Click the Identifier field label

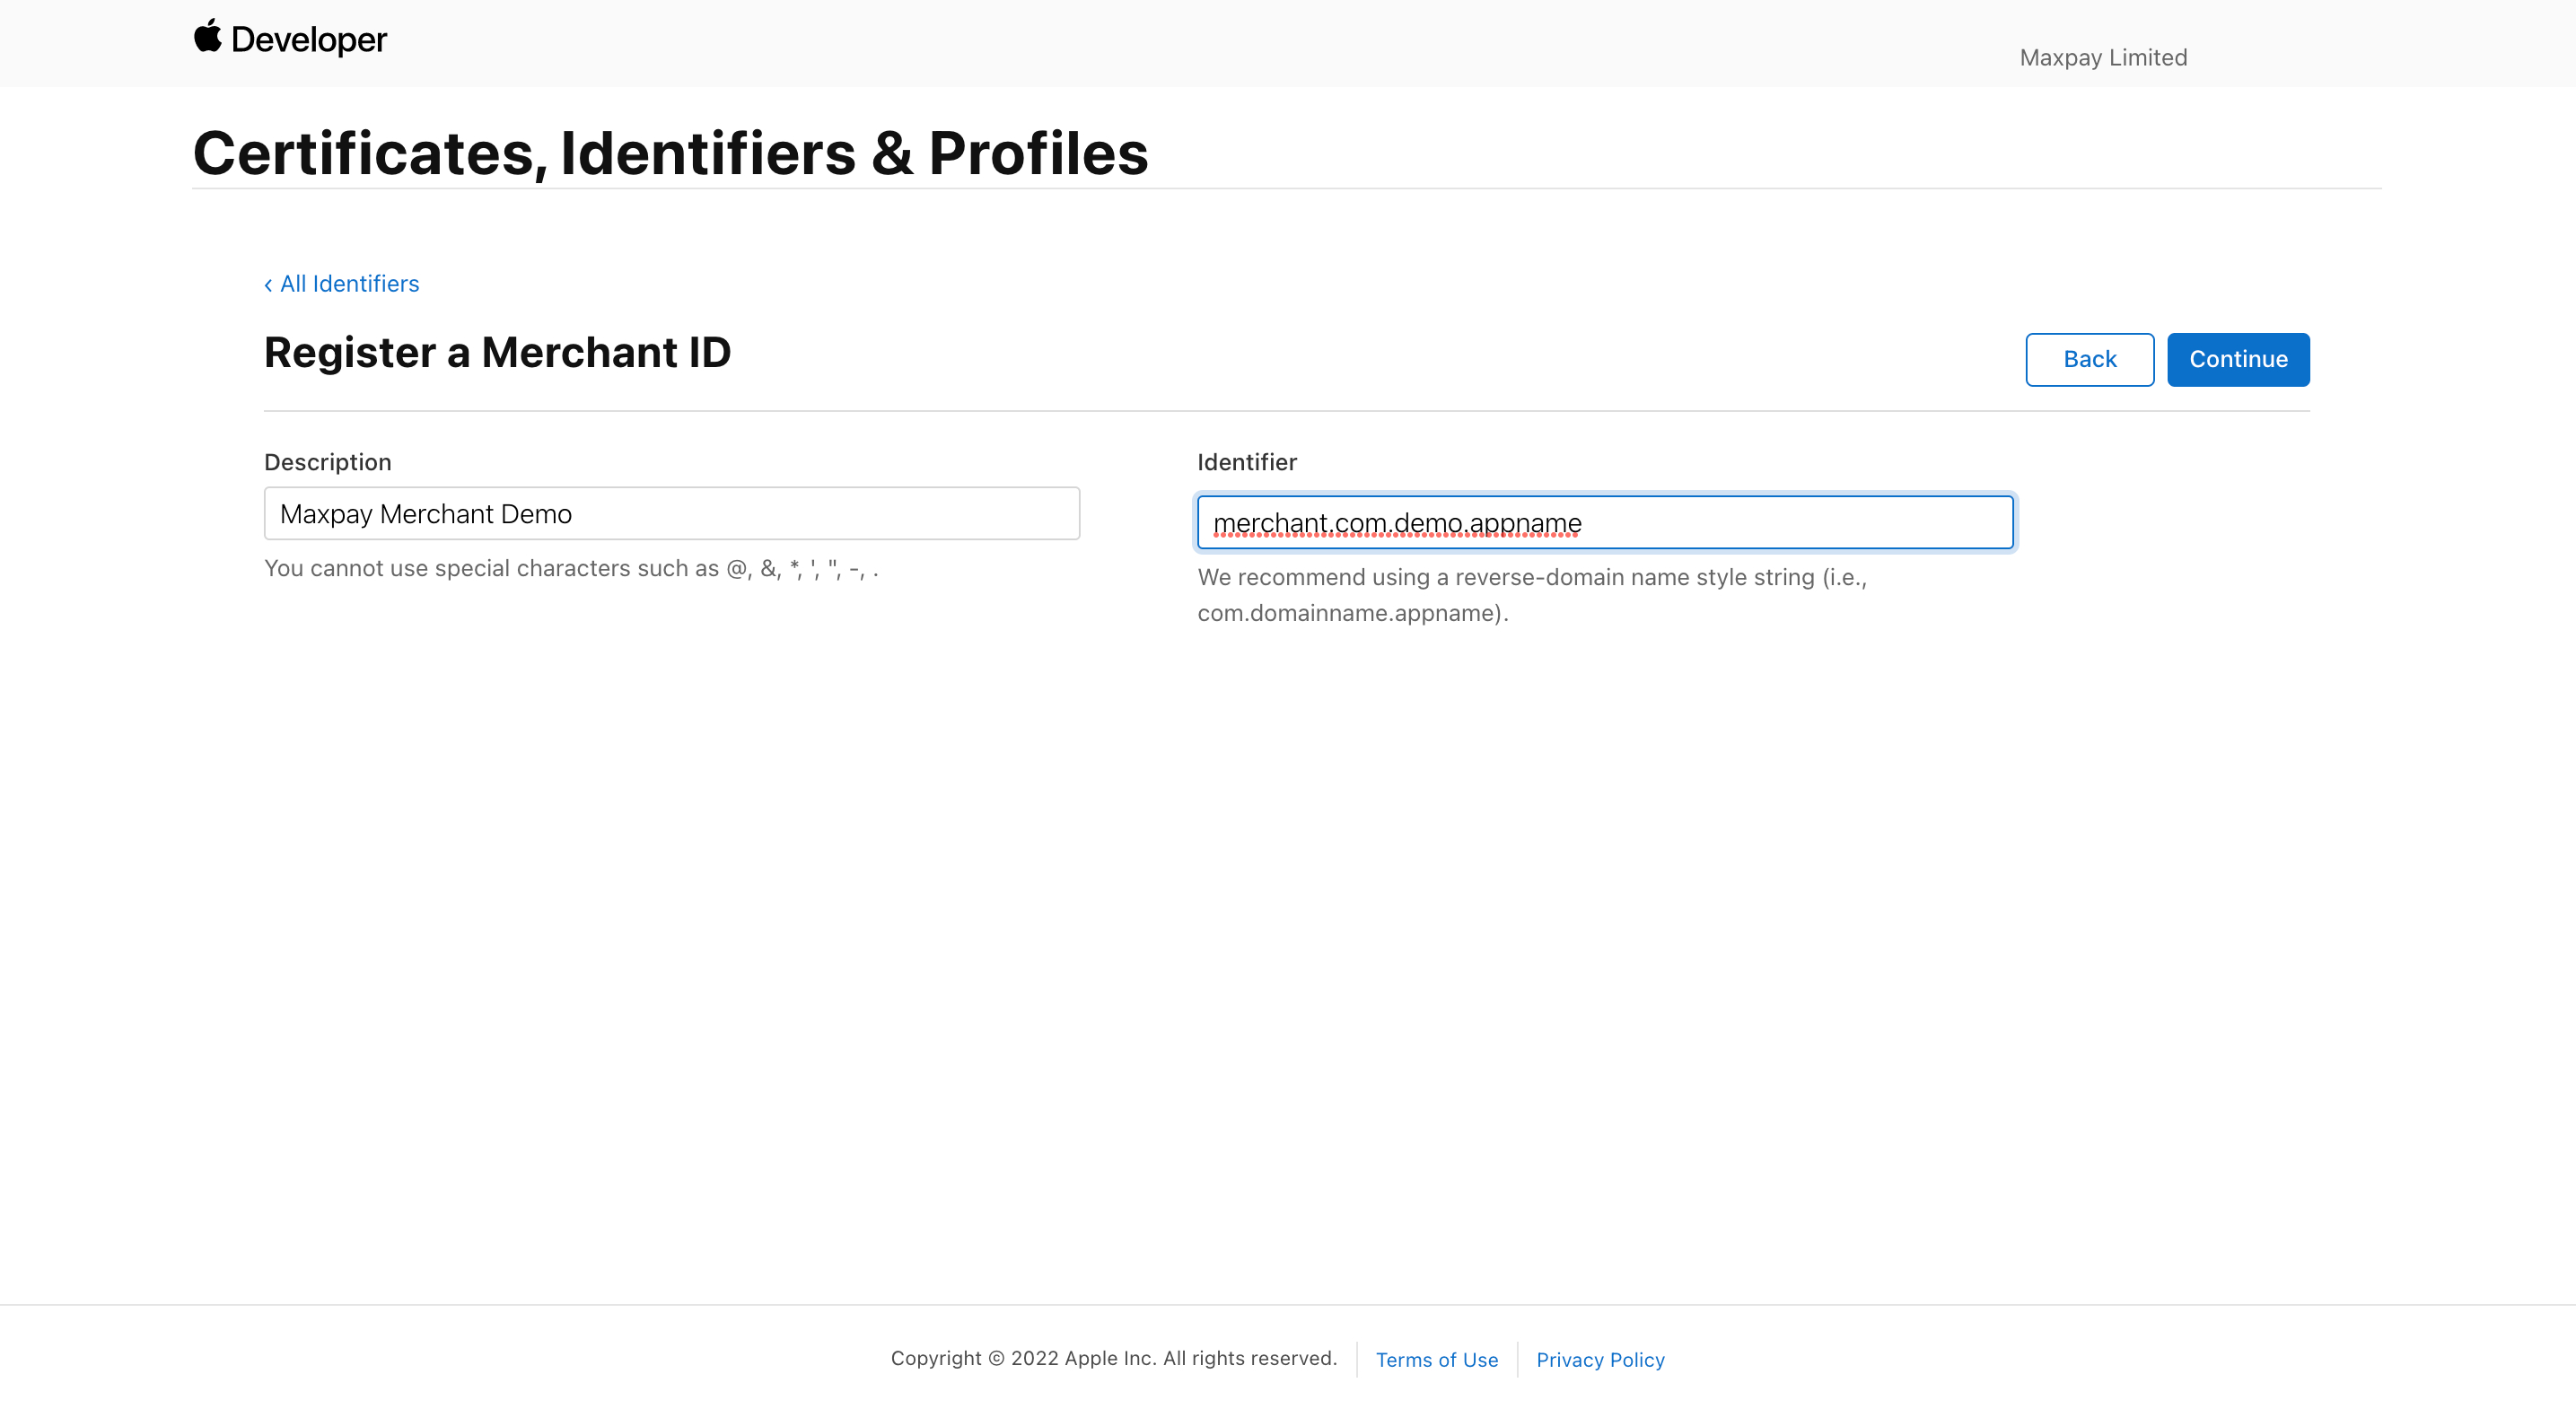tap(1246, 462)
